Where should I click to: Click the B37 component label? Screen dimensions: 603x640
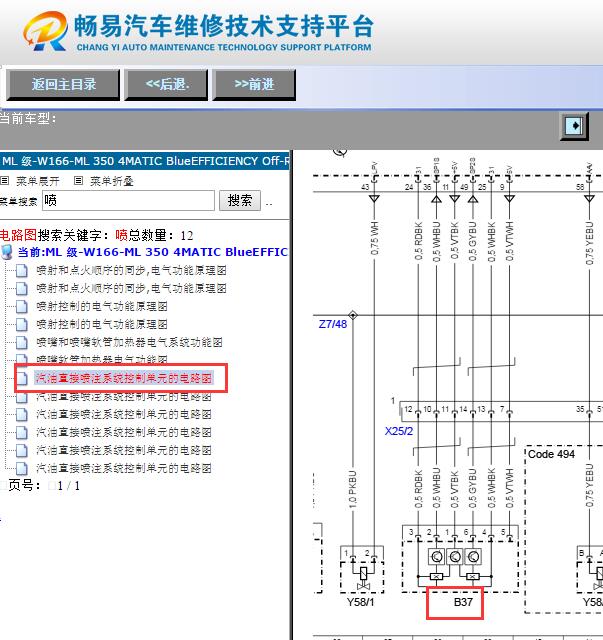point(463,602)
